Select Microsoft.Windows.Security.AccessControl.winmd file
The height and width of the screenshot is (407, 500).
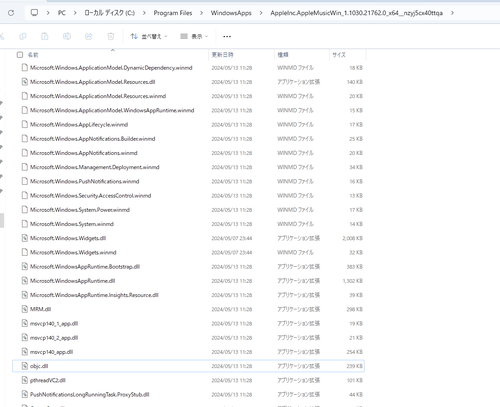pos(90,195)
